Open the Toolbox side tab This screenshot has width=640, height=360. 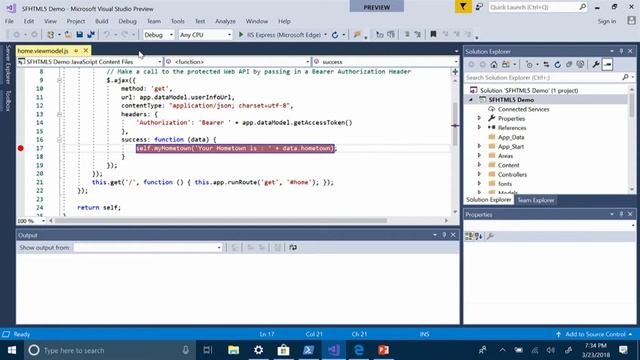coord(8,101)
